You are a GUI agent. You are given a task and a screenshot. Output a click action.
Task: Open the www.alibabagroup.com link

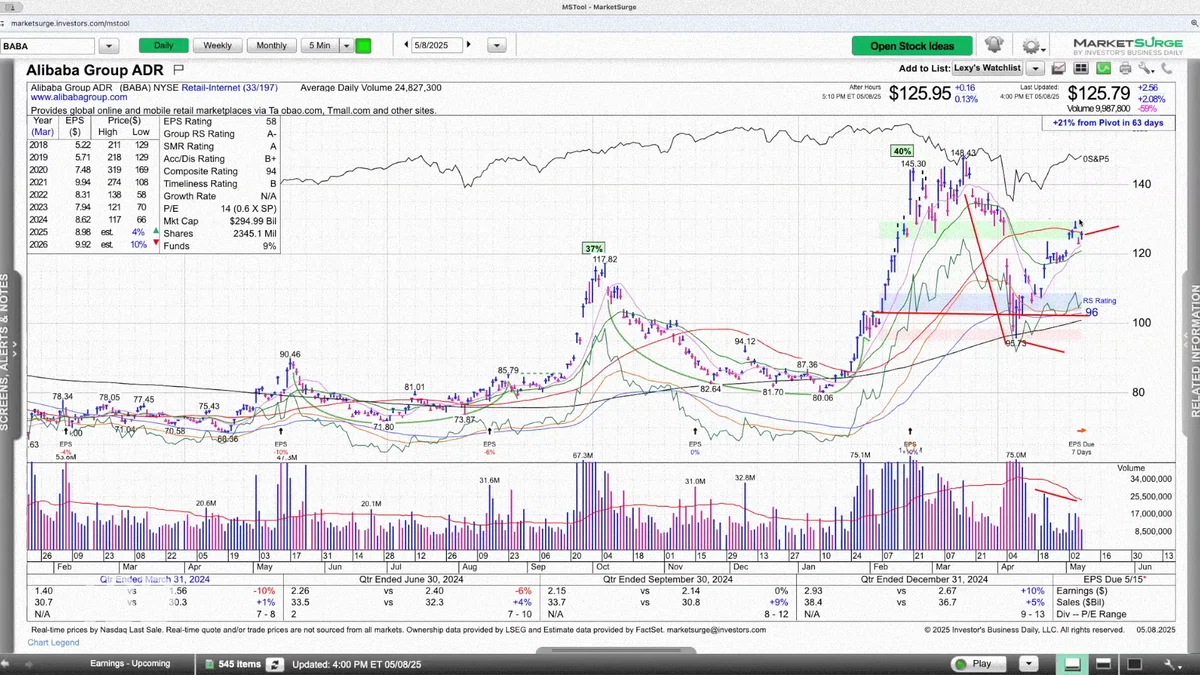77,98
